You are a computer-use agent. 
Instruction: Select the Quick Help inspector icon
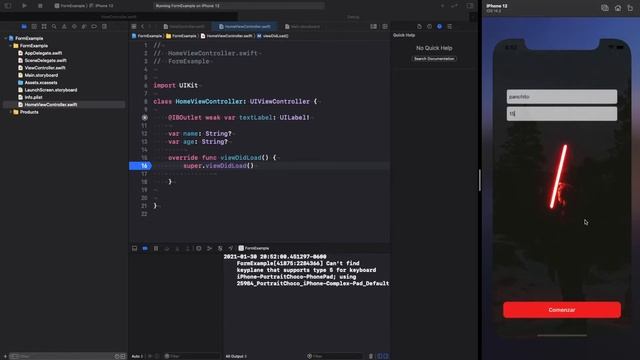click(440, 27)
